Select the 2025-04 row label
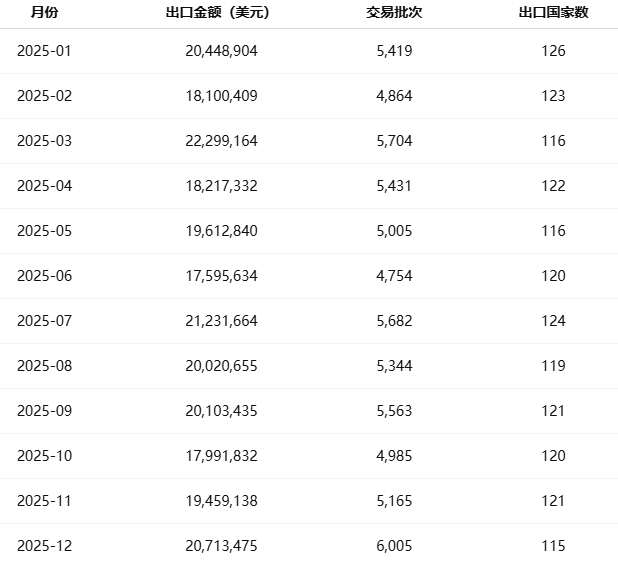The height and width of the screenshot is (565, 618). pos(45,186)
